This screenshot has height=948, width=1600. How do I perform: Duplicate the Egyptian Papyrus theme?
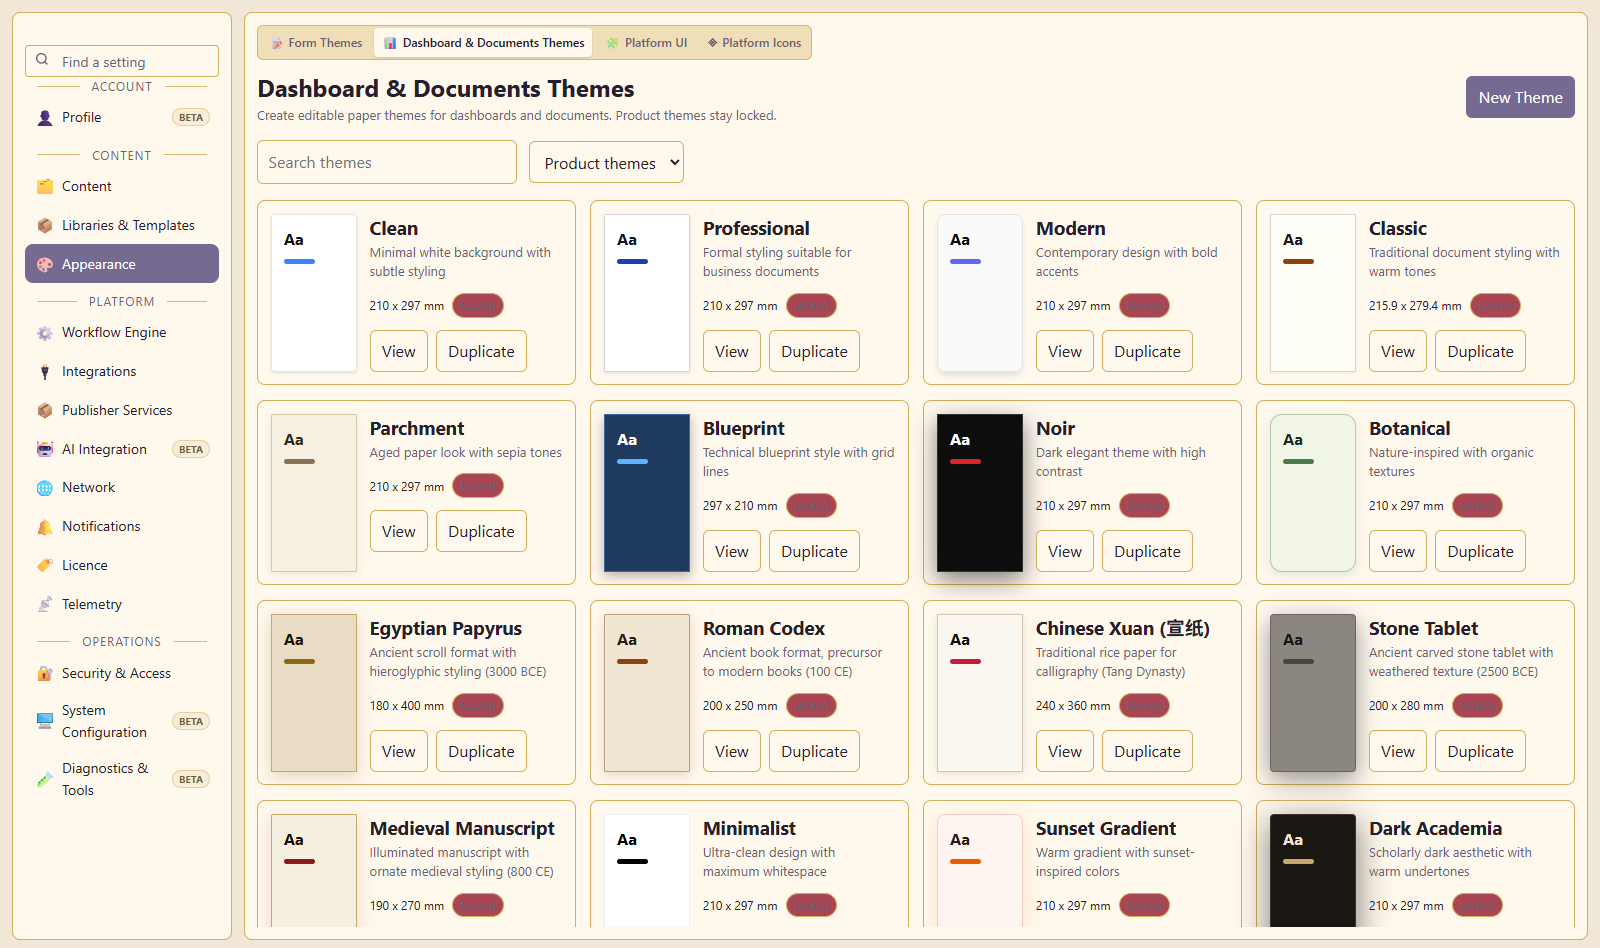click(481, 751)
